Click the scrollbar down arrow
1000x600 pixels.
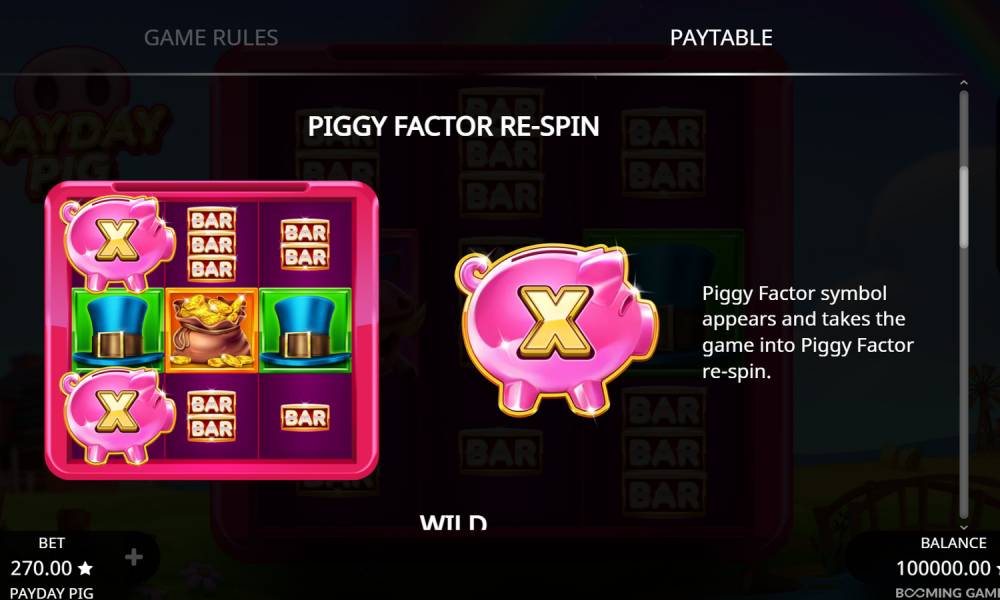coord(964,527)
